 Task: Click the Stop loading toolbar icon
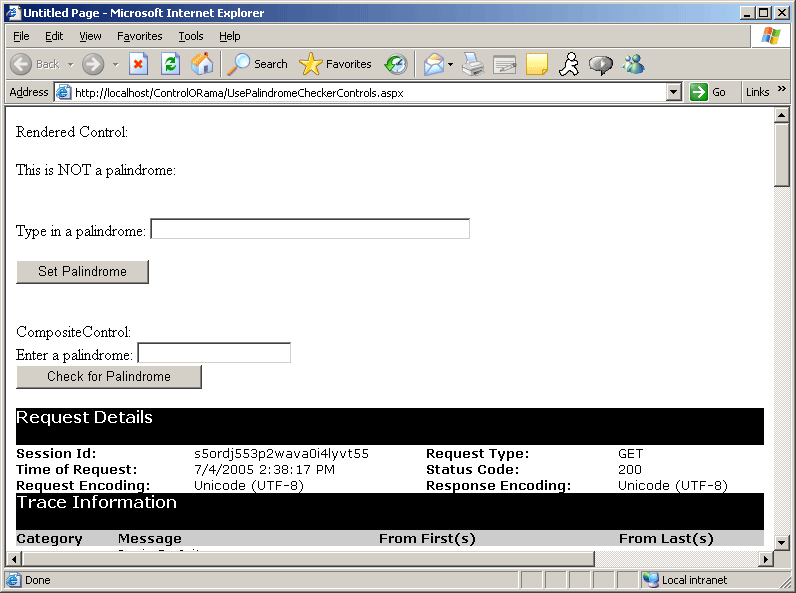tap(139, 64)
